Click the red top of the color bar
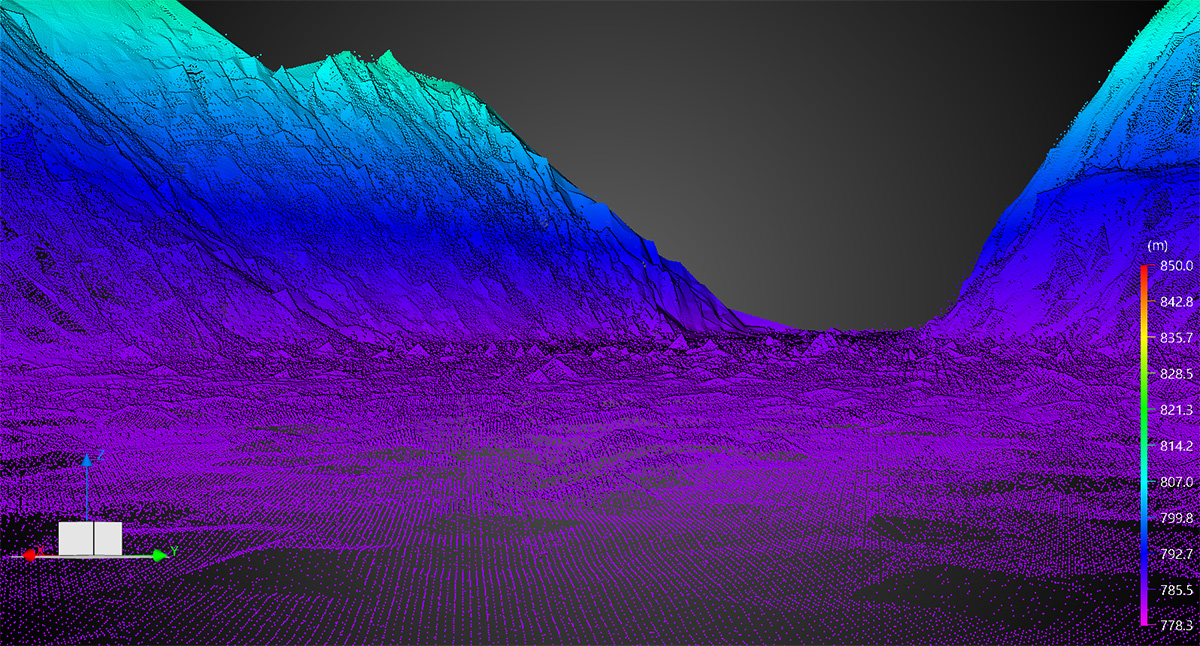The height and width of the screenshot is (646, 1200). point(1144,270)
